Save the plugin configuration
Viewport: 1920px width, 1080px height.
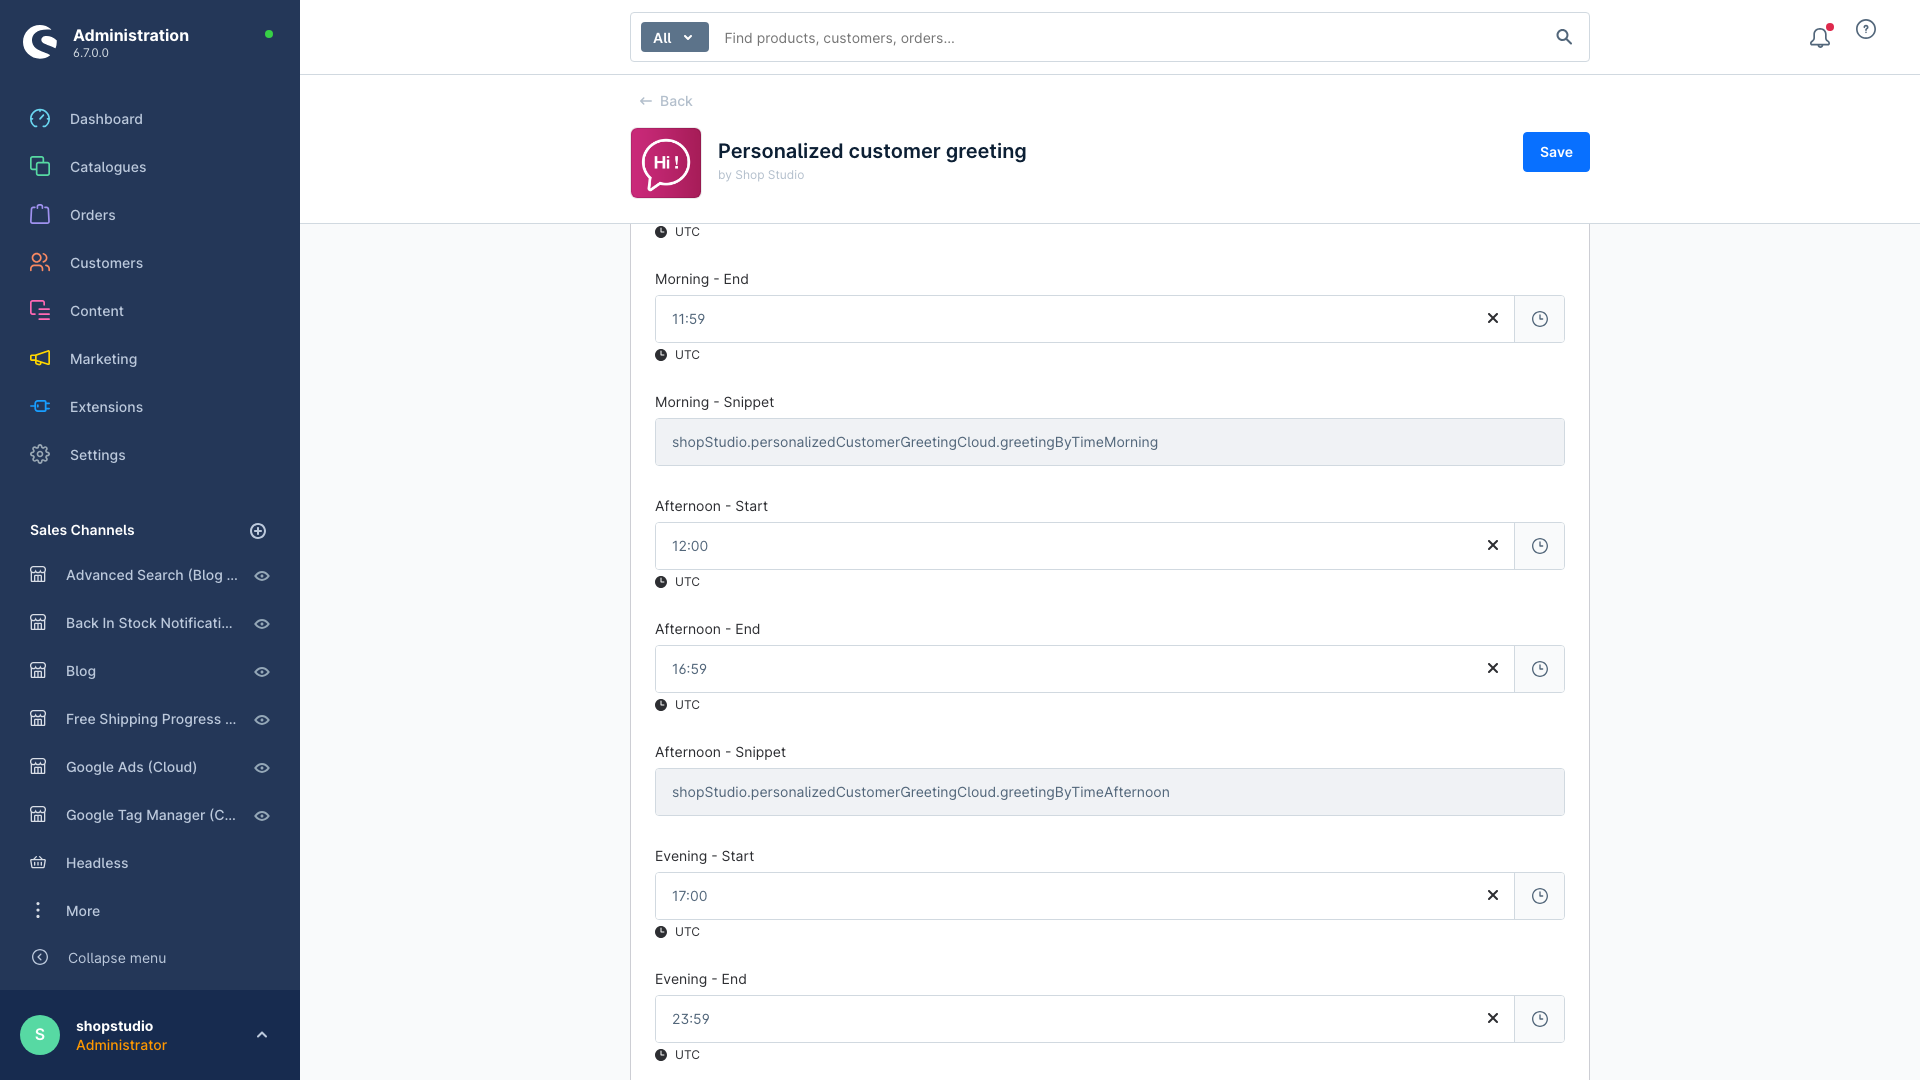[1556, 152]
